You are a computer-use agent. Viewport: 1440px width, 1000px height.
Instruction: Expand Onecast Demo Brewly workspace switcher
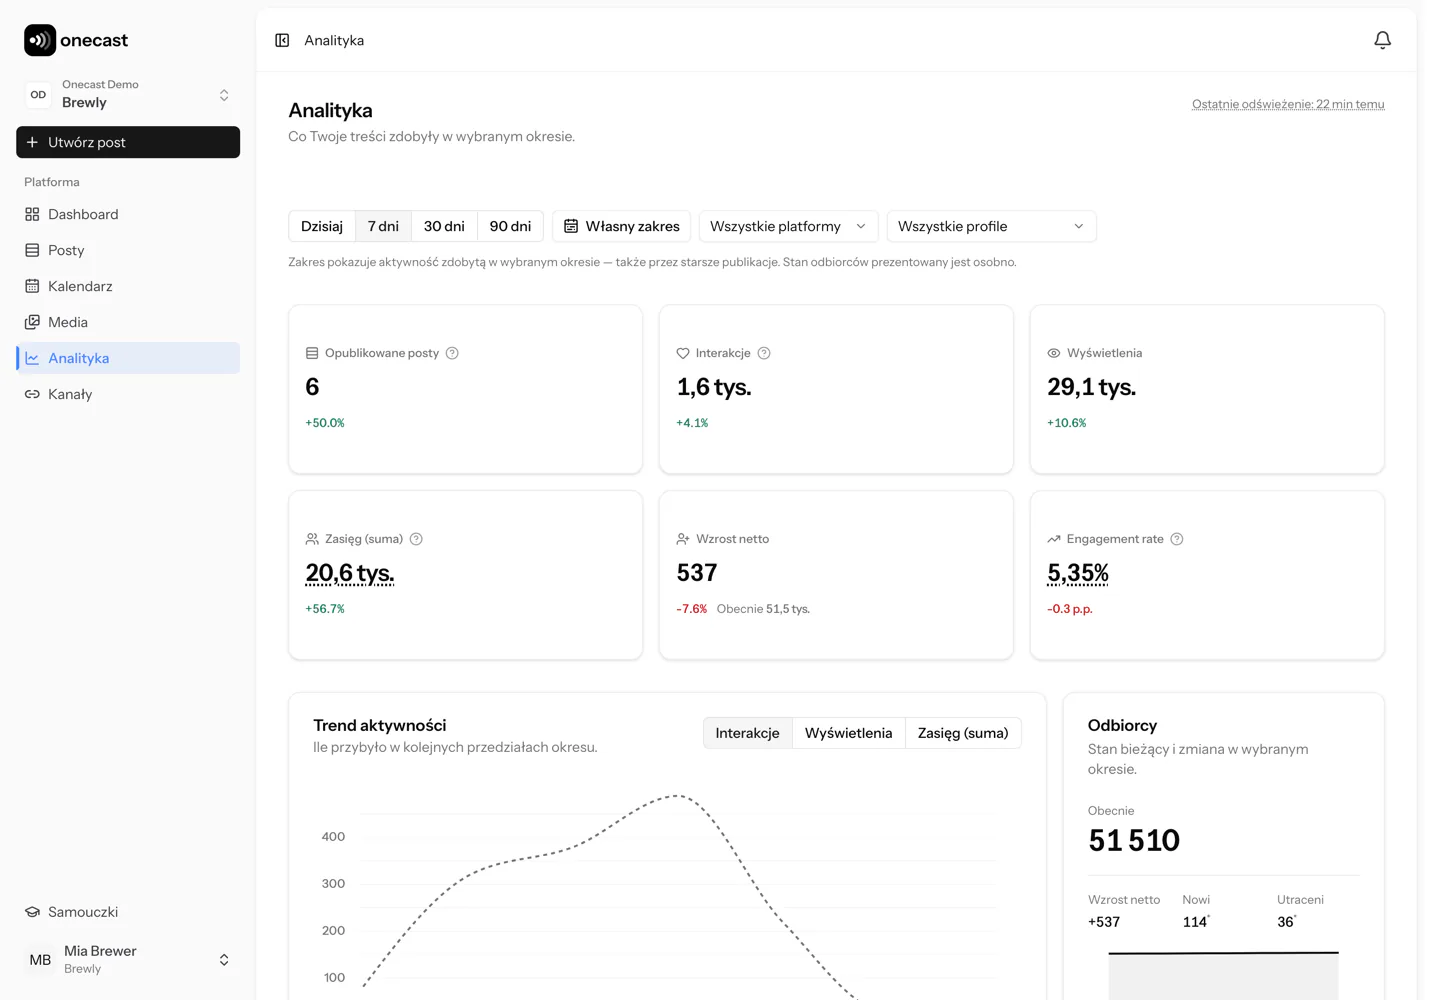[x=128, y=94]
